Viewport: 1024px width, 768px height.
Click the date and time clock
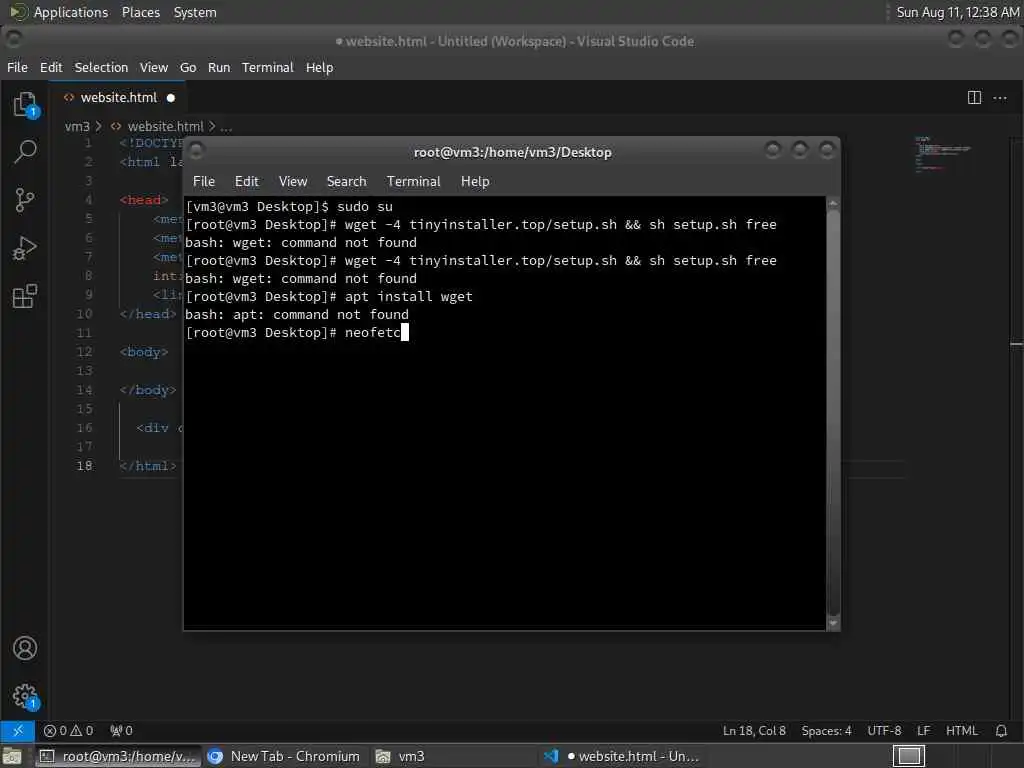(957, 12)
